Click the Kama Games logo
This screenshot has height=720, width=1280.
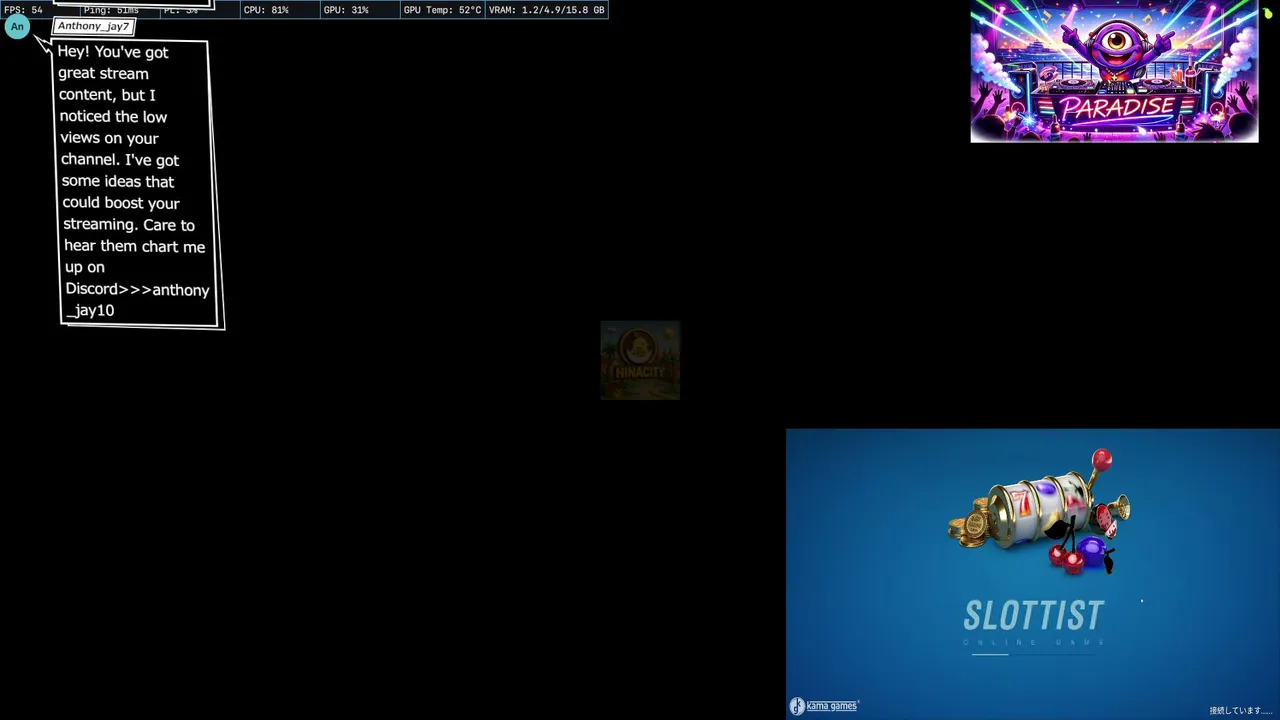pos(824,706)
